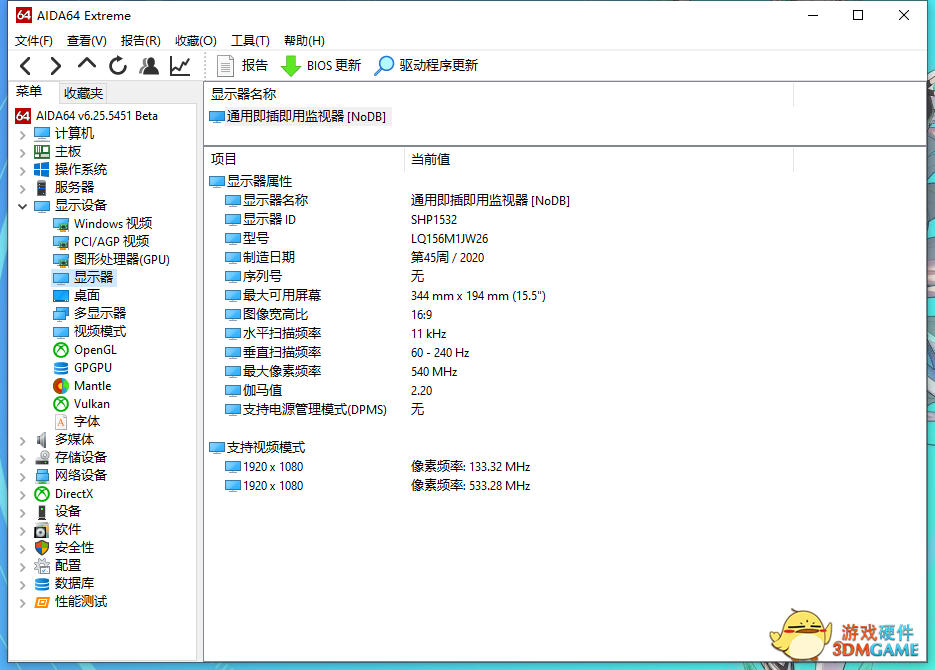
Task: Click the 数据库 database icon
Action: coord(42,584)
